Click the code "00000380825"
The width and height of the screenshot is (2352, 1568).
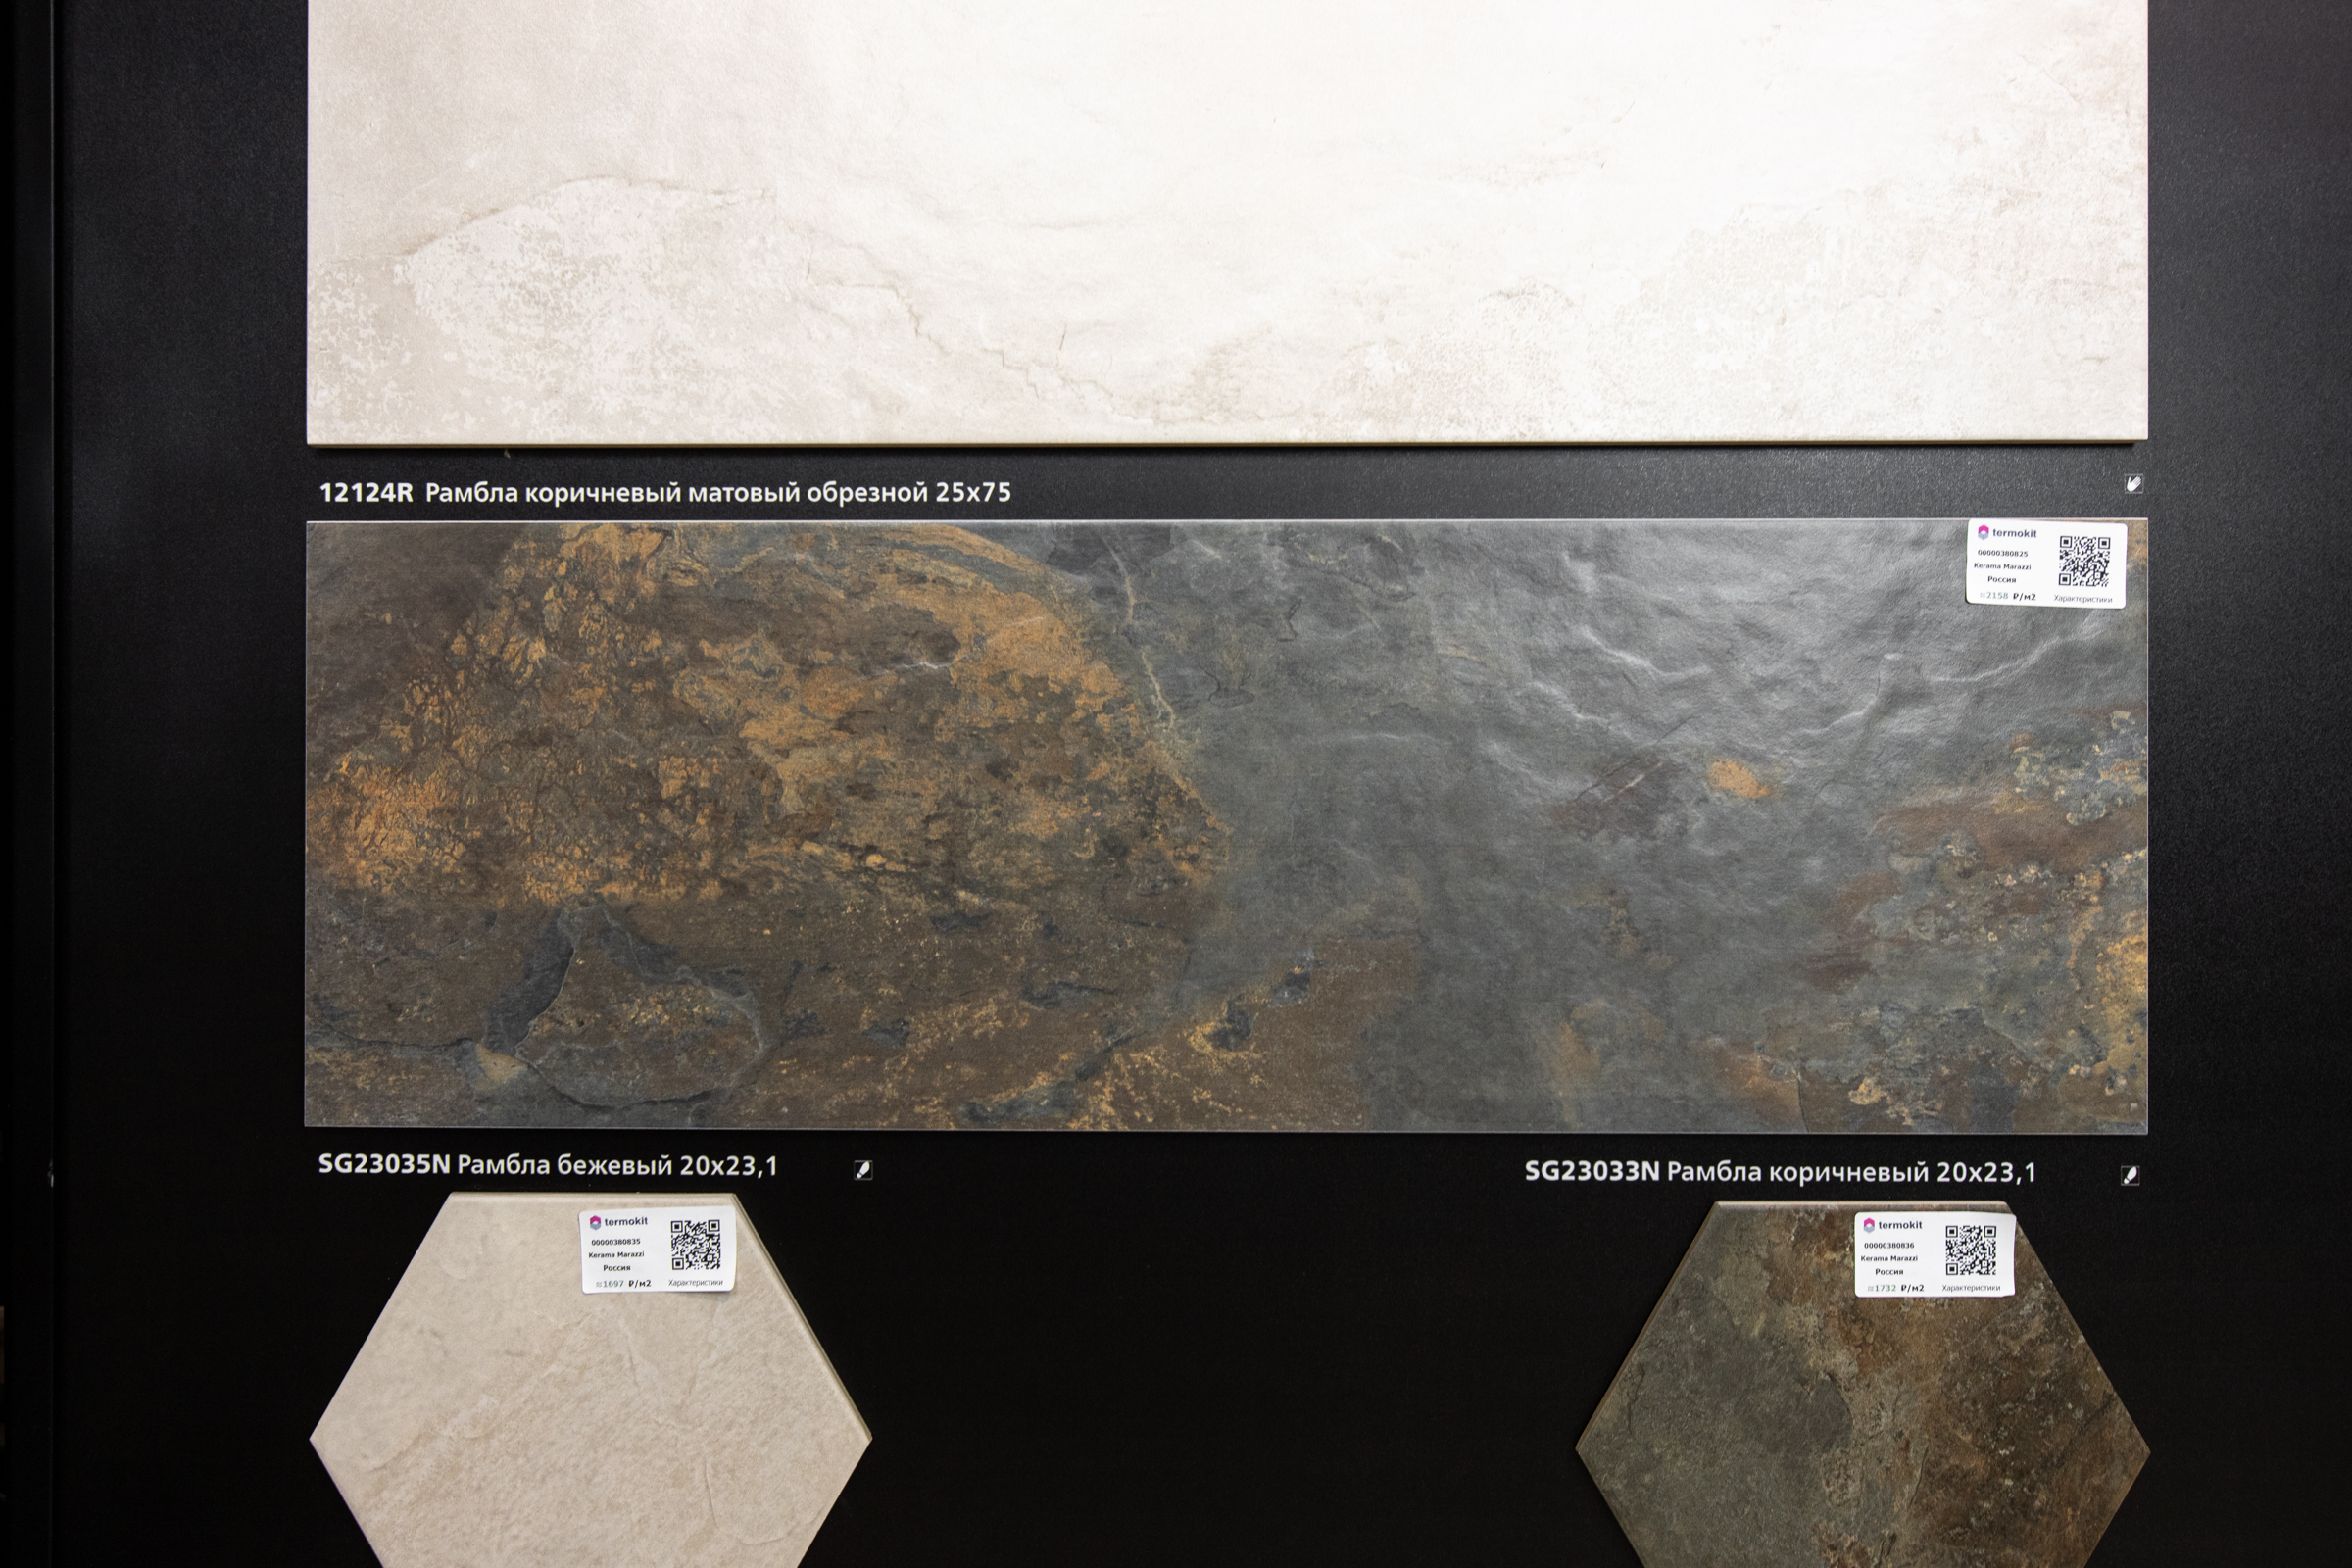2003,554
